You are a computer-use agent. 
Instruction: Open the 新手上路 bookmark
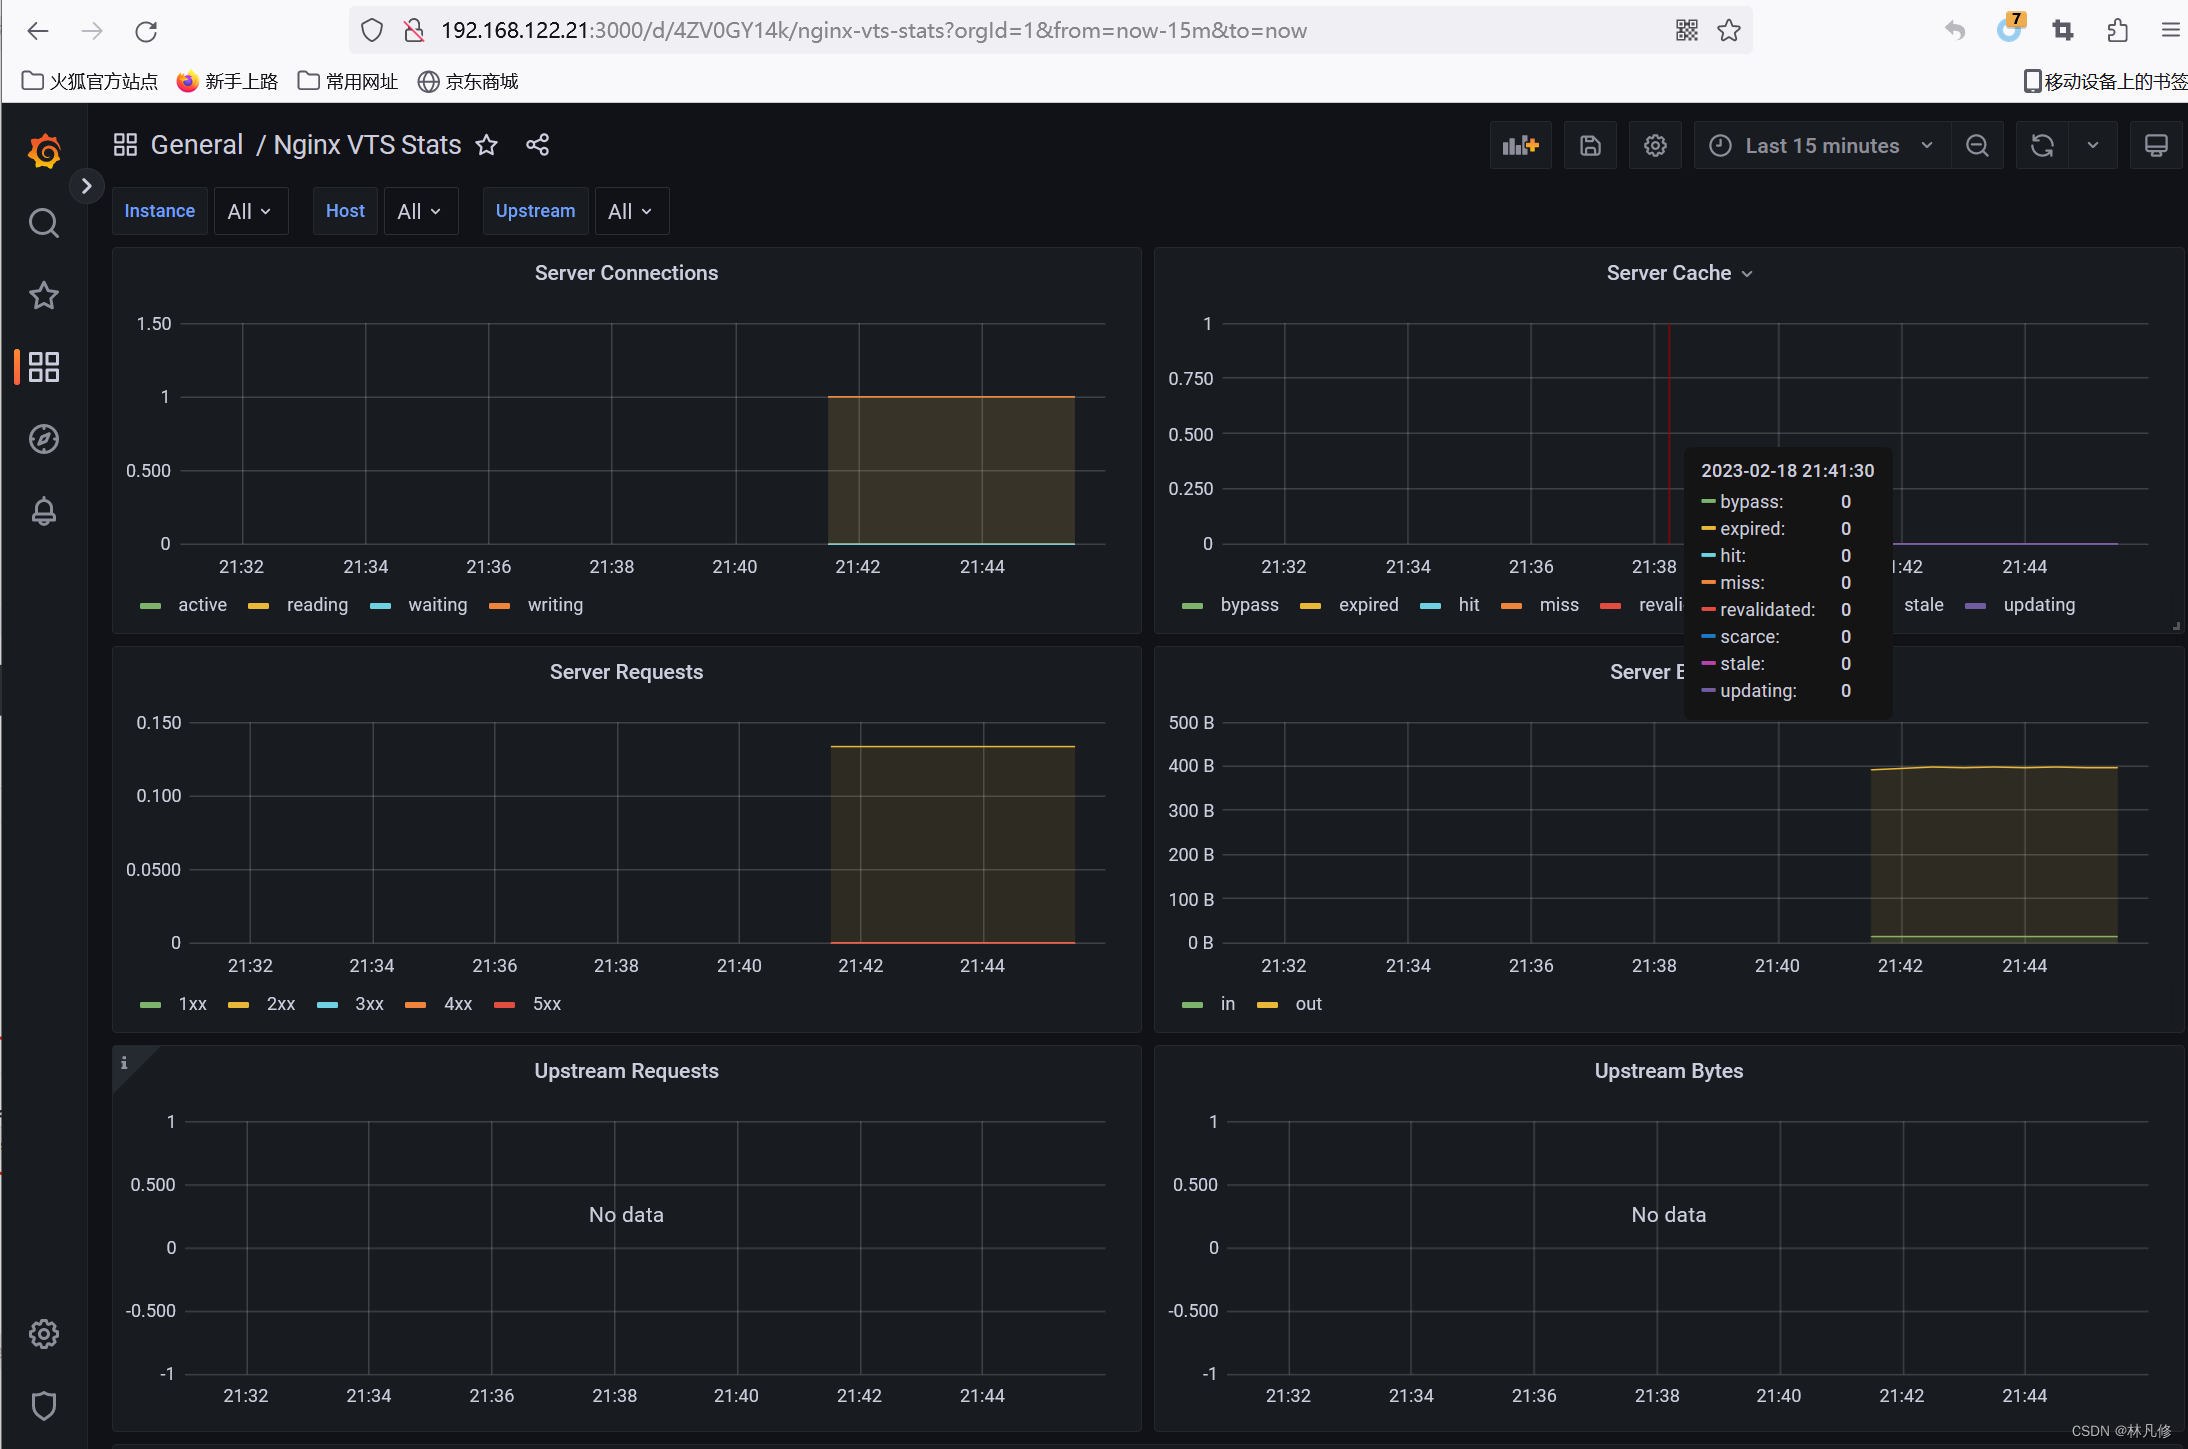pyautogui.click(x=227, y=81)
